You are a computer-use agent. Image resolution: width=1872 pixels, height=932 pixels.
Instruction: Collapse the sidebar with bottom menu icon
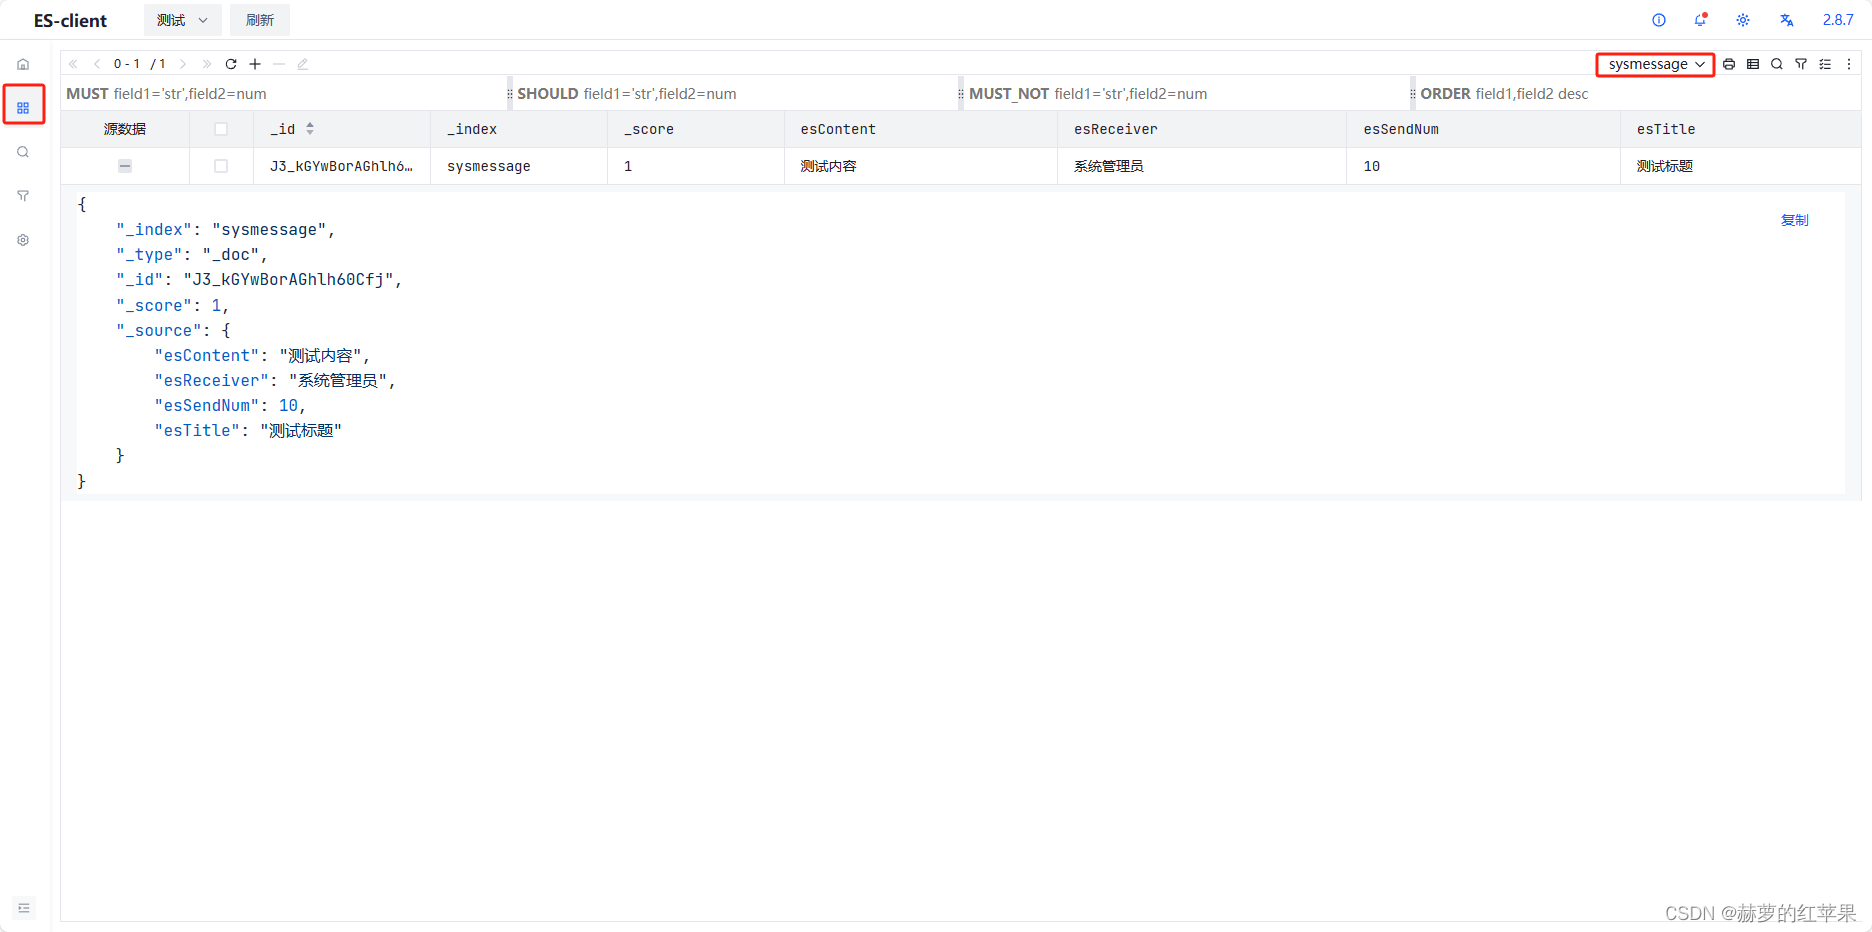(x=24, y=908)
